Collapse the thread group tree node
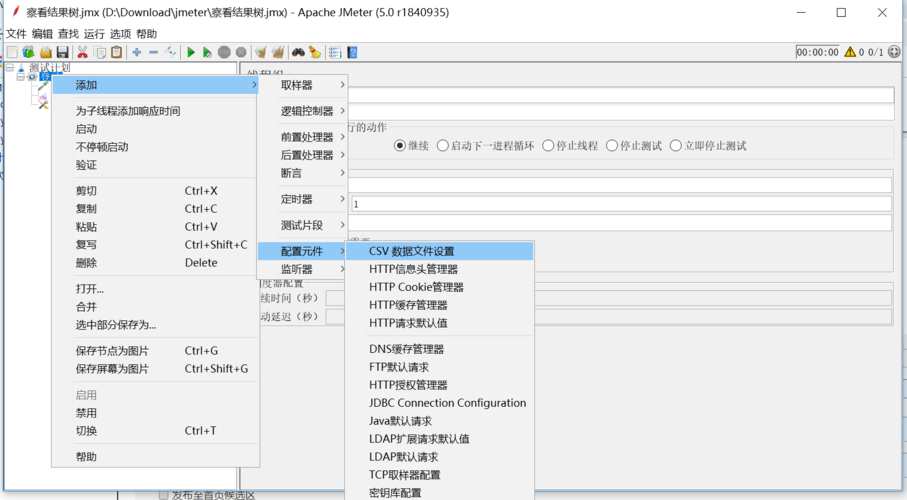Image resolution: width=907 pixels, height=500 pixels. click(21, 77)
